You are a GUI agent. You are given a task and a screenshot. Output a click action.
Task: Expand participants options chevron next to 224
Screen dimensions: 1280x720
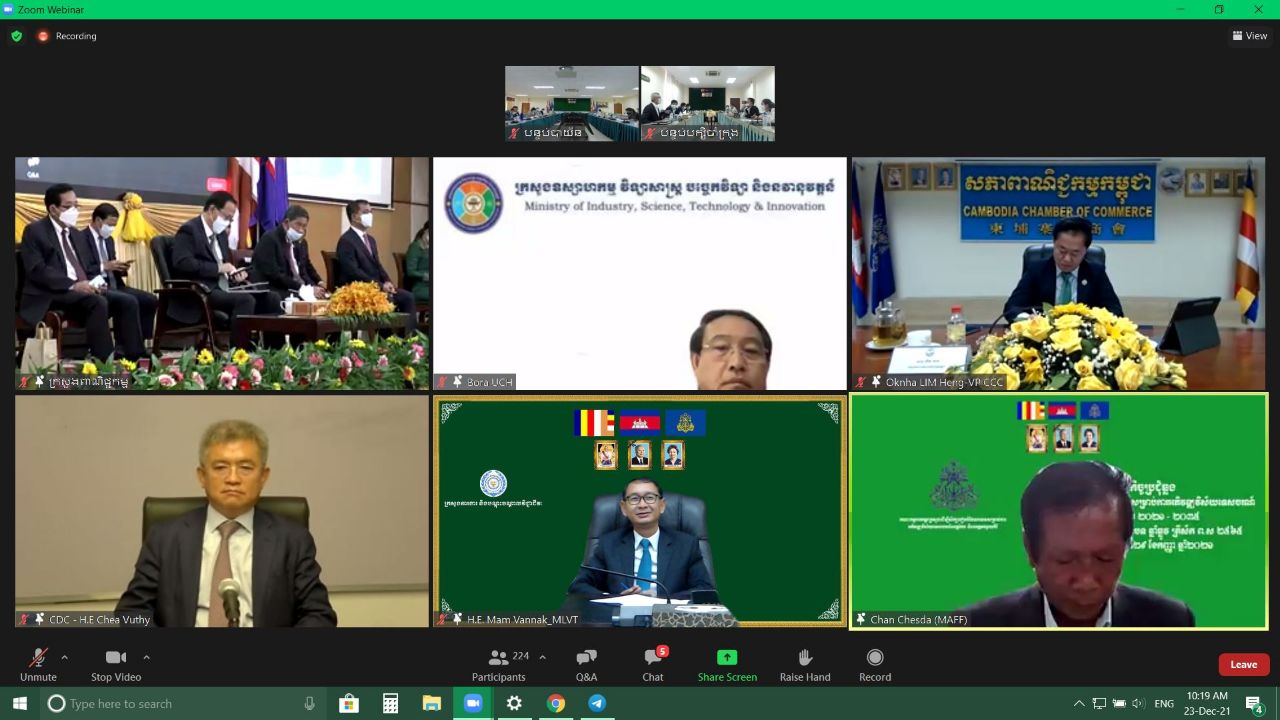click(542, 657)
